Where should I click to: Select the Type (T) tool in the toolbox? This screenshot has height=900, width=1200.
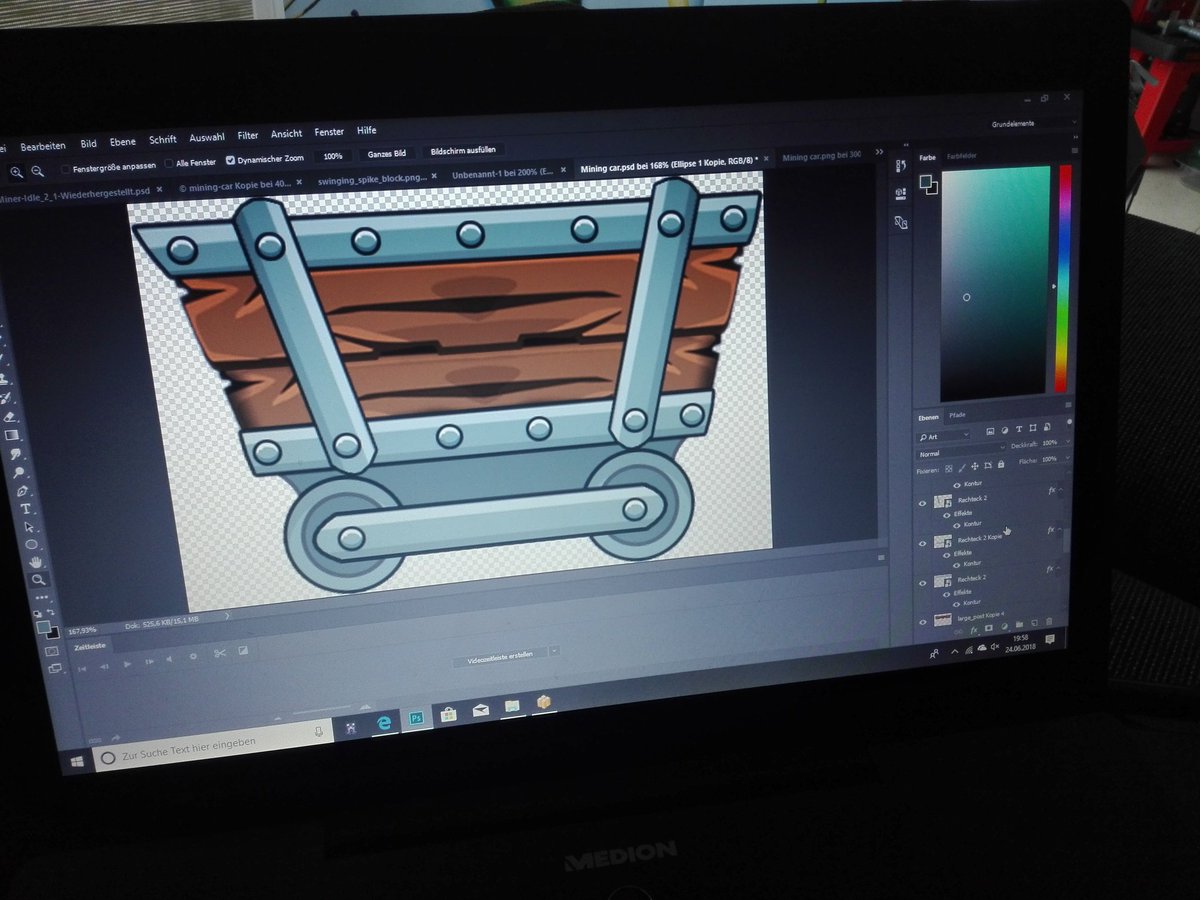click(25, 509)
